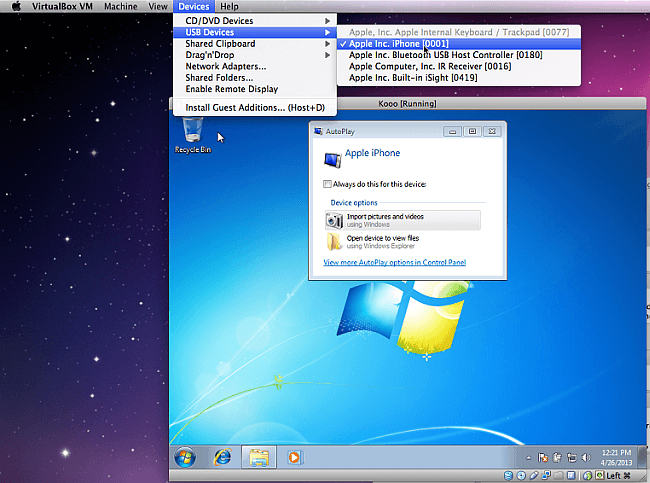
Task: Click the network tray icon
Action: pyautogui.click(x=572, y=458)
